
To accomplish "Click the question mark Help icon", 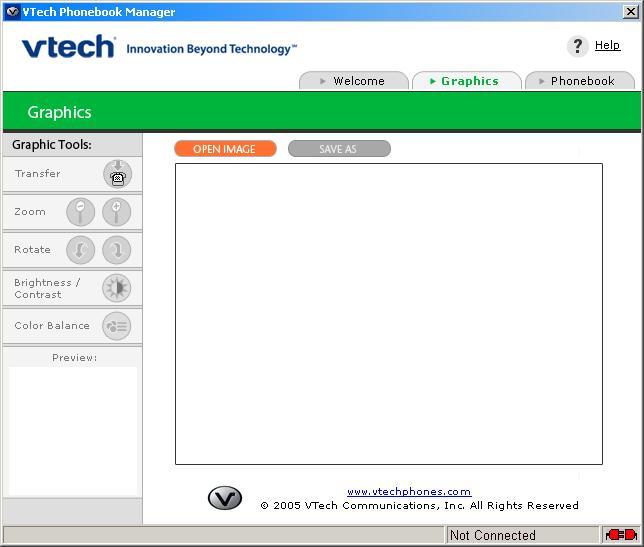I will pyautogui.click(x=578, y=46).
